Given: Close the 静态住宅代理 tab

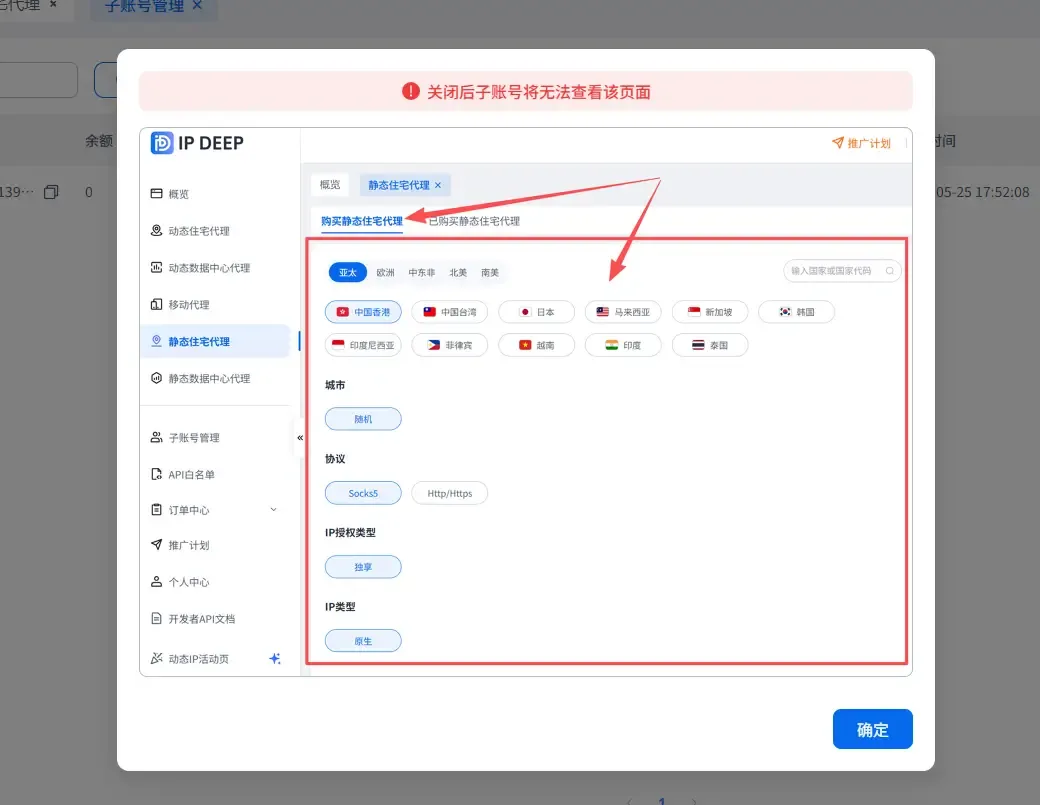Looking at the screenshot, I should [438, 186].
